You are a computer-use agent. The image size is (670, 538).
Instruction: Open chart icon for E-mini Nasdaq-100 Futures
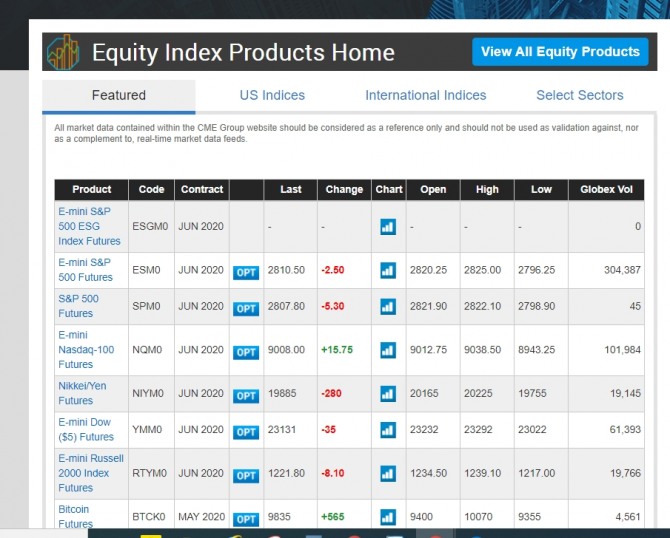click(388, 350)
